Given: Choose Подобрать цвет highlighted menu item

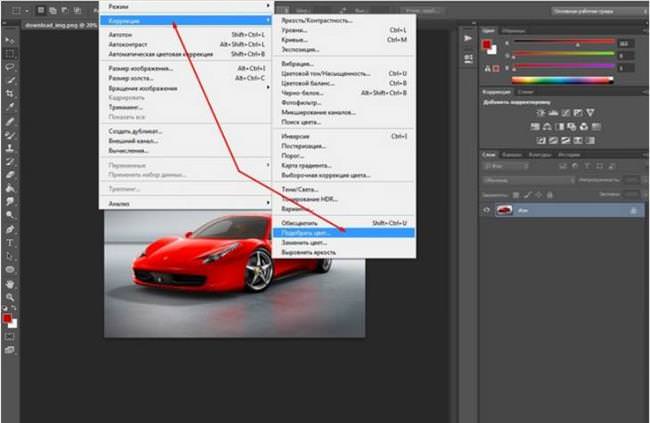Looking at the screenshot, I should (344, 233).
